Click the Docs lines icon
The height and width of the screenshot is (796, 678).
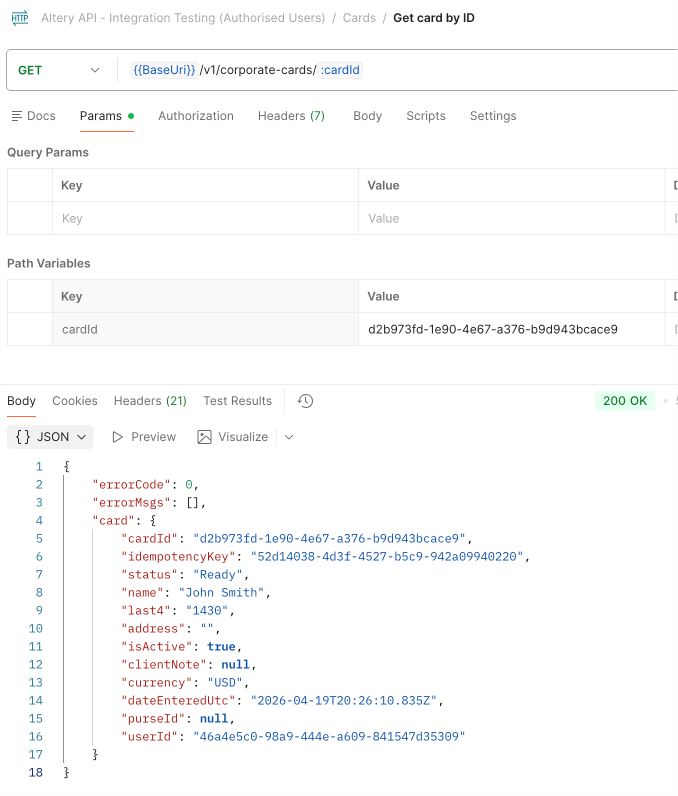pos(17,116)
